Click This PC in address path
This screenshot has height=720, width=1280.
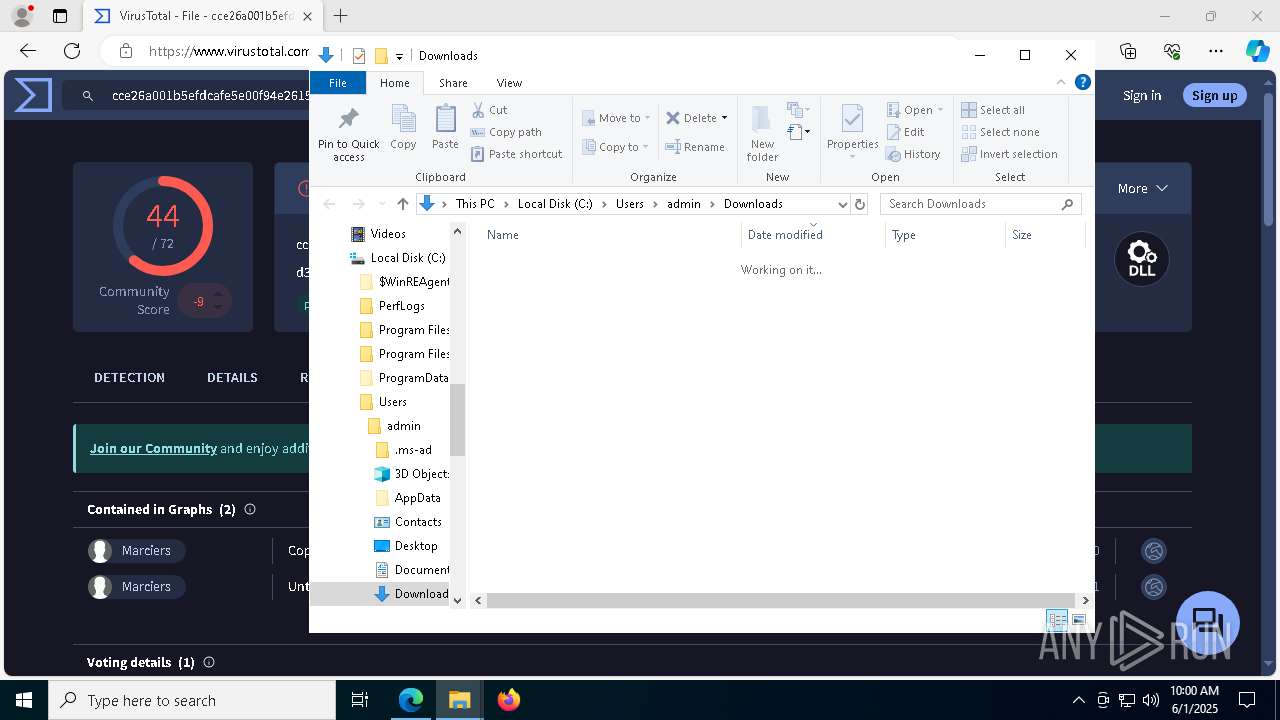click(475, 204)
